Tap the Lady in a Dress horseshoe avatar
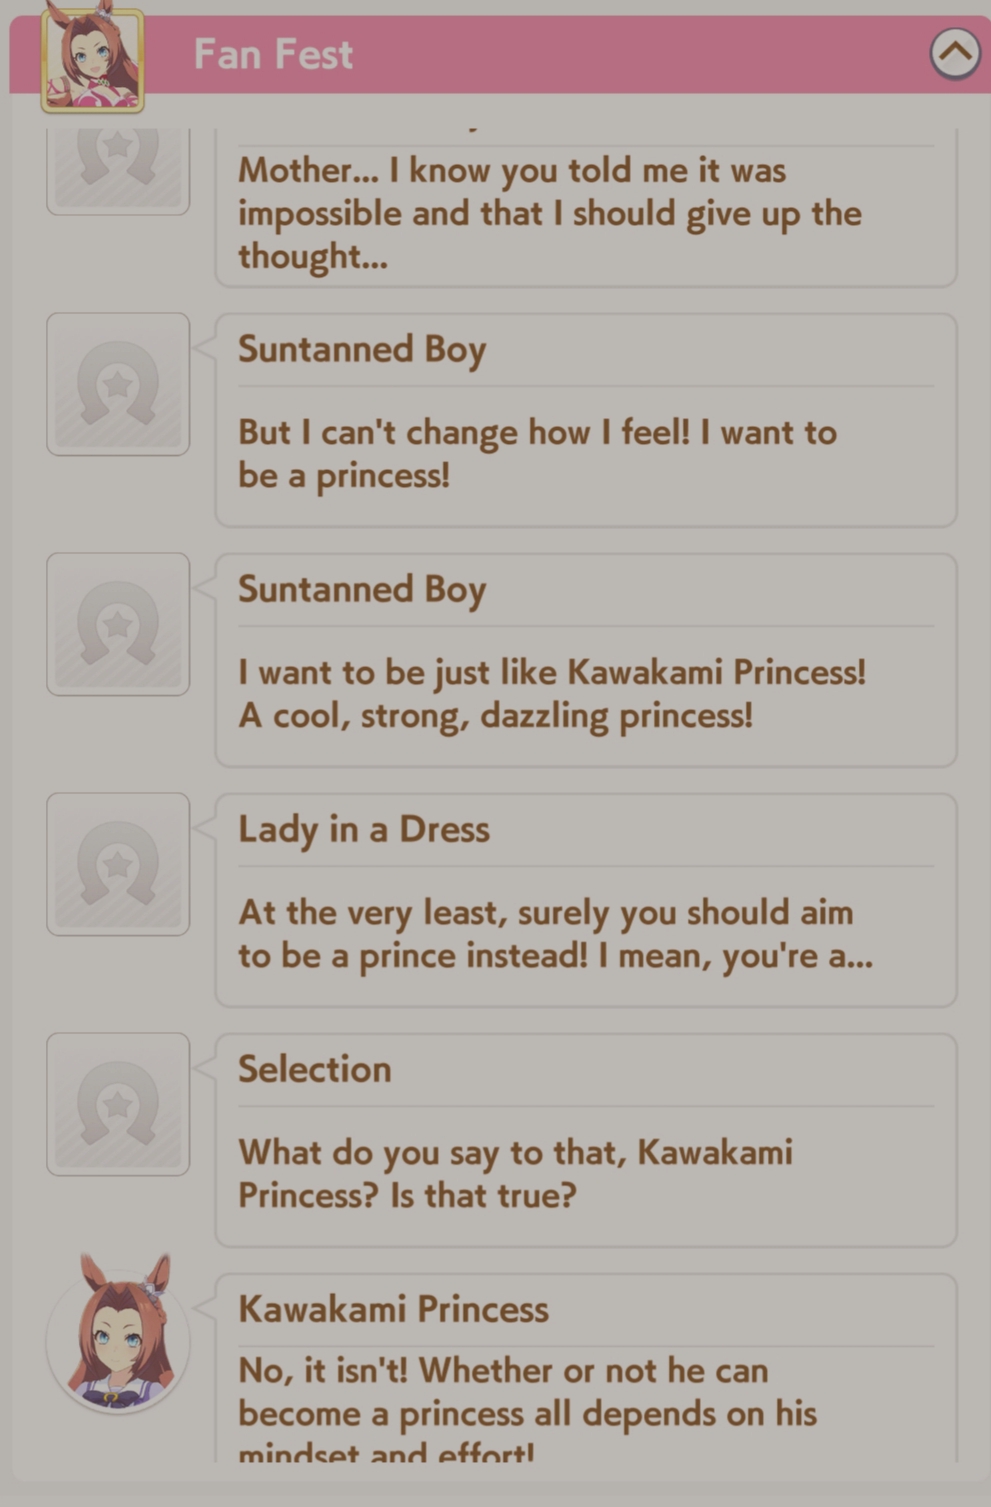The image size is (991, 1507). click(x=118, y=864)
